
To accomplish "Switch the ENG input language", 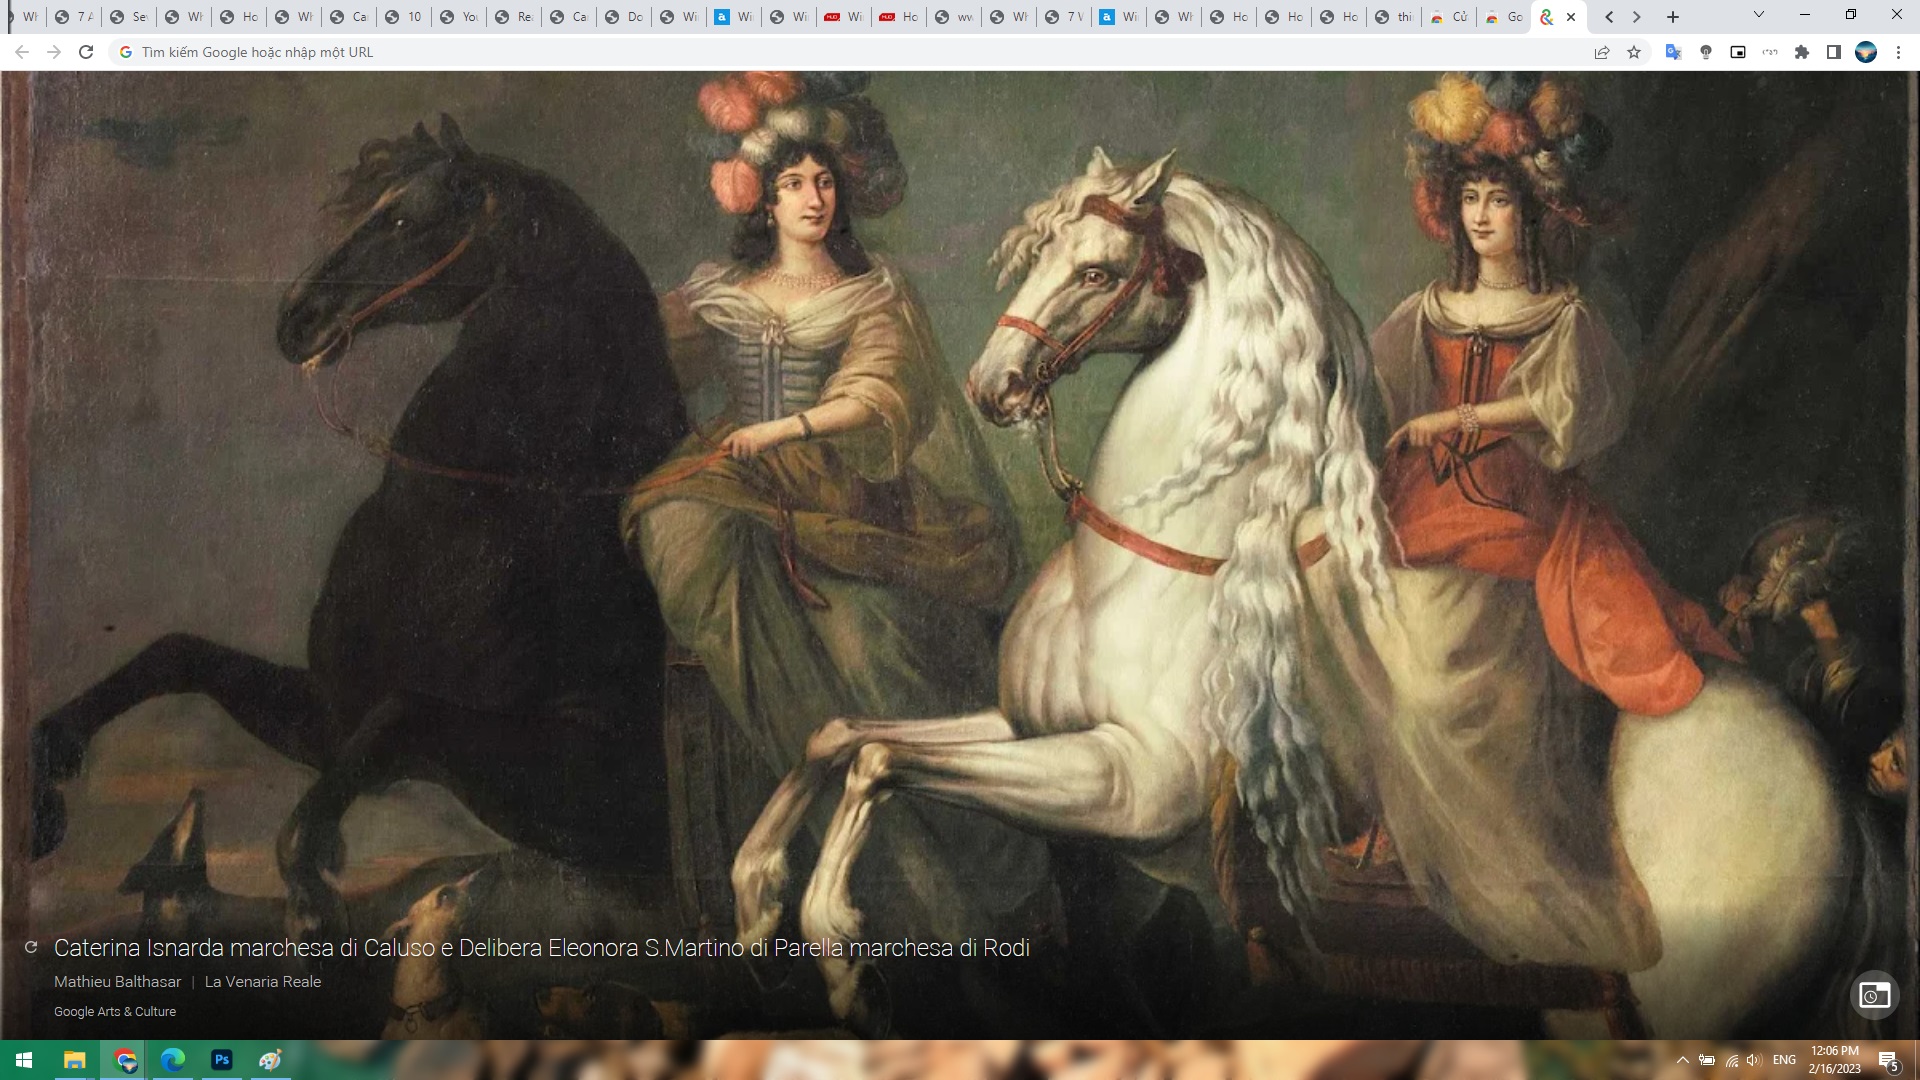I will [1784, 1060].
